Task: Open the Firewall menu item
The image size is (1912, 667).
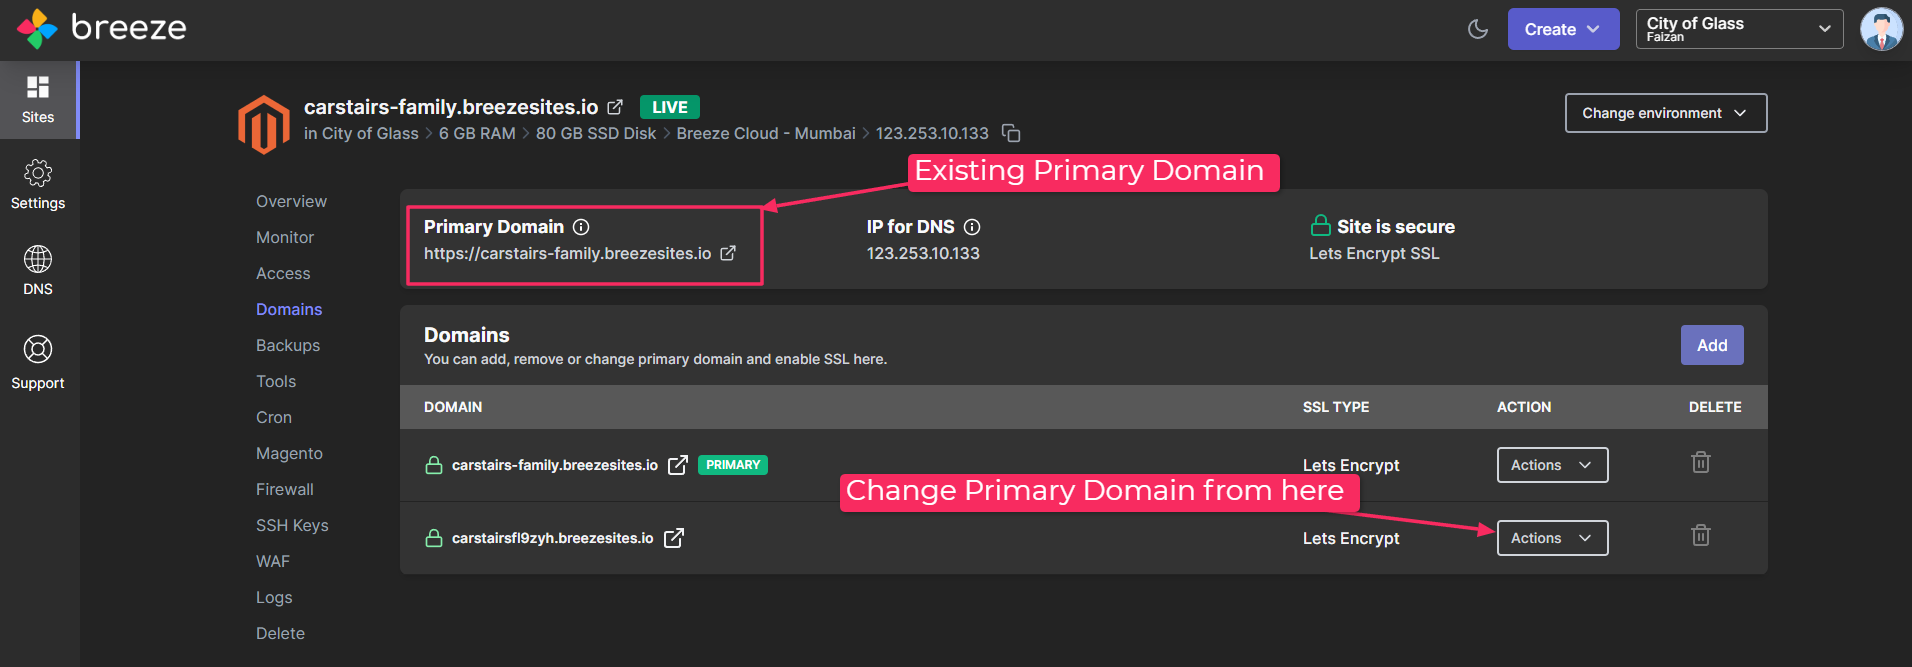Action: [x=285, y=489]
